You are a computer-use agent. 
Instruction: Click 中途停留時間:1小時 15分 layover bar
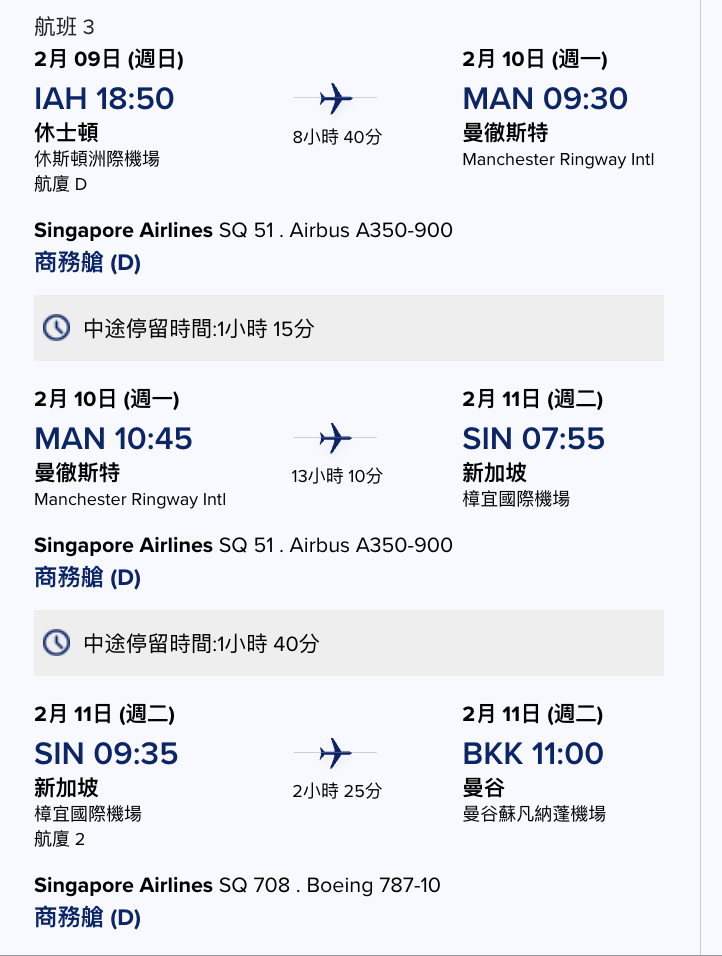pos(349,328)
